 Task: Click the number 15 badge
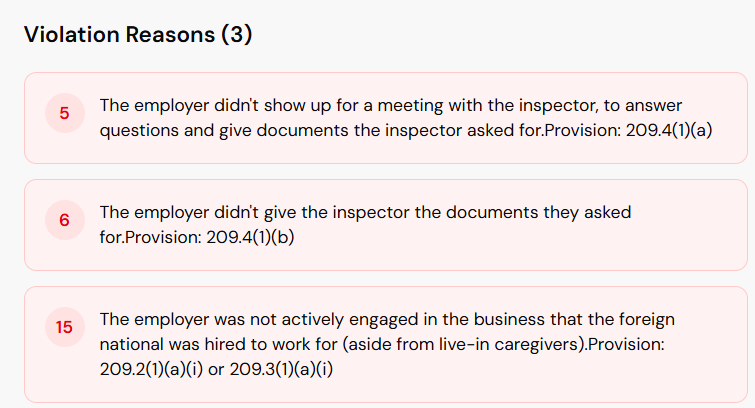(64, 327)
